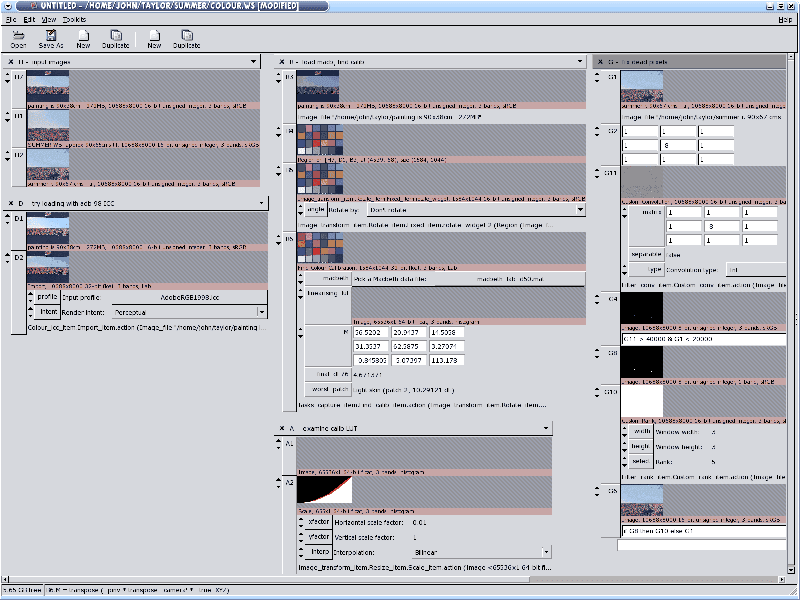Click the first New toolbar icon
Image resolution: width=800 pixels, height=600 pixels.
83,39
